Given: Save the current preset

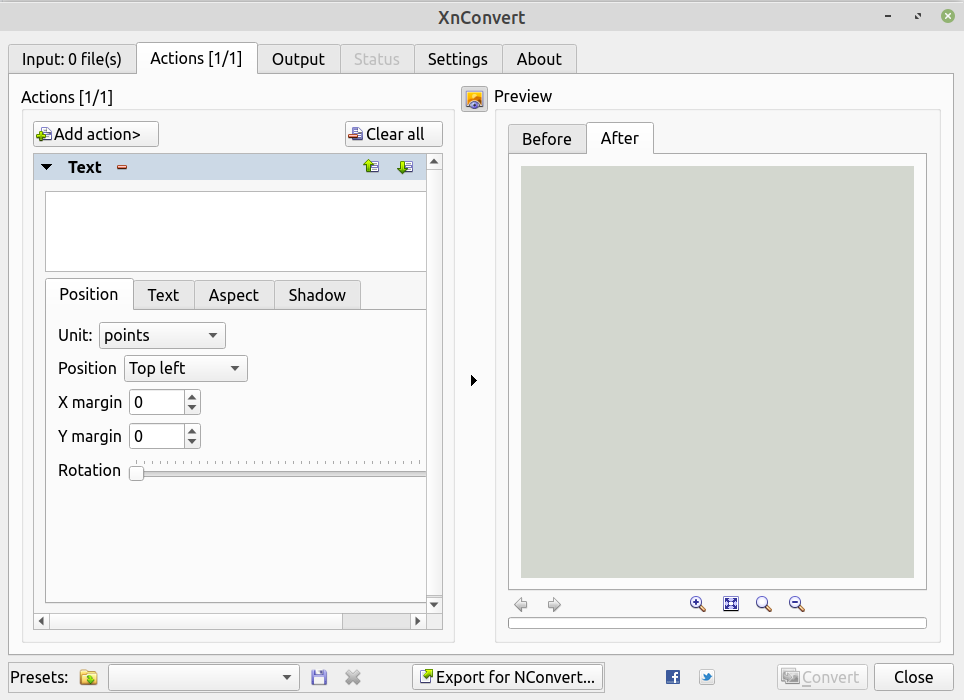Looking at the screenshot, I should (x=319, y=677).
